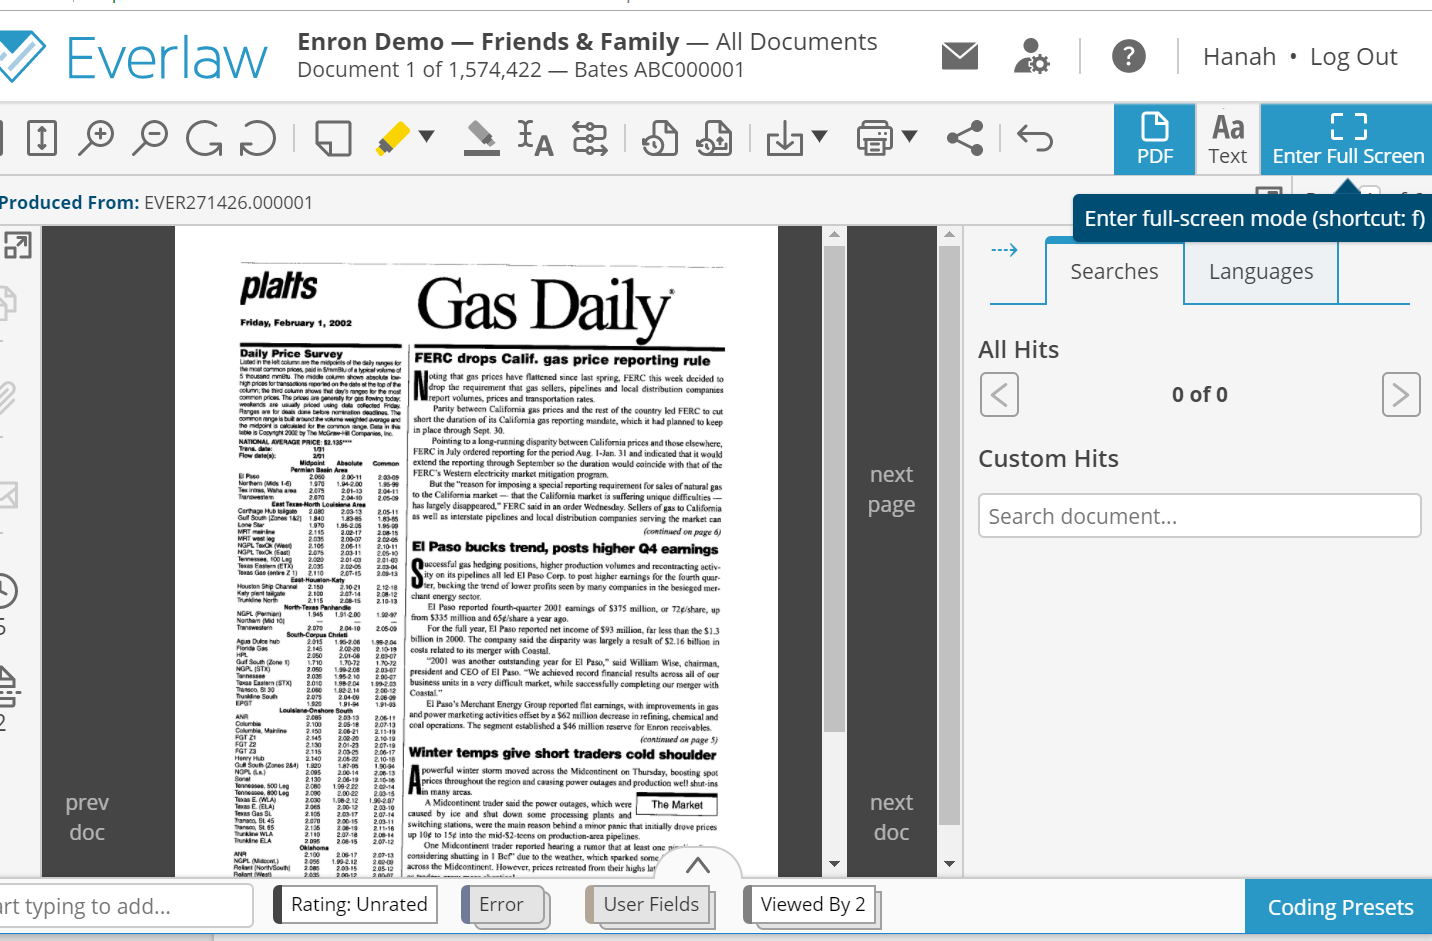Viewport: 1432px width, 941px height.
Task: Open the document history icon
Action: [x=659, y=138]
